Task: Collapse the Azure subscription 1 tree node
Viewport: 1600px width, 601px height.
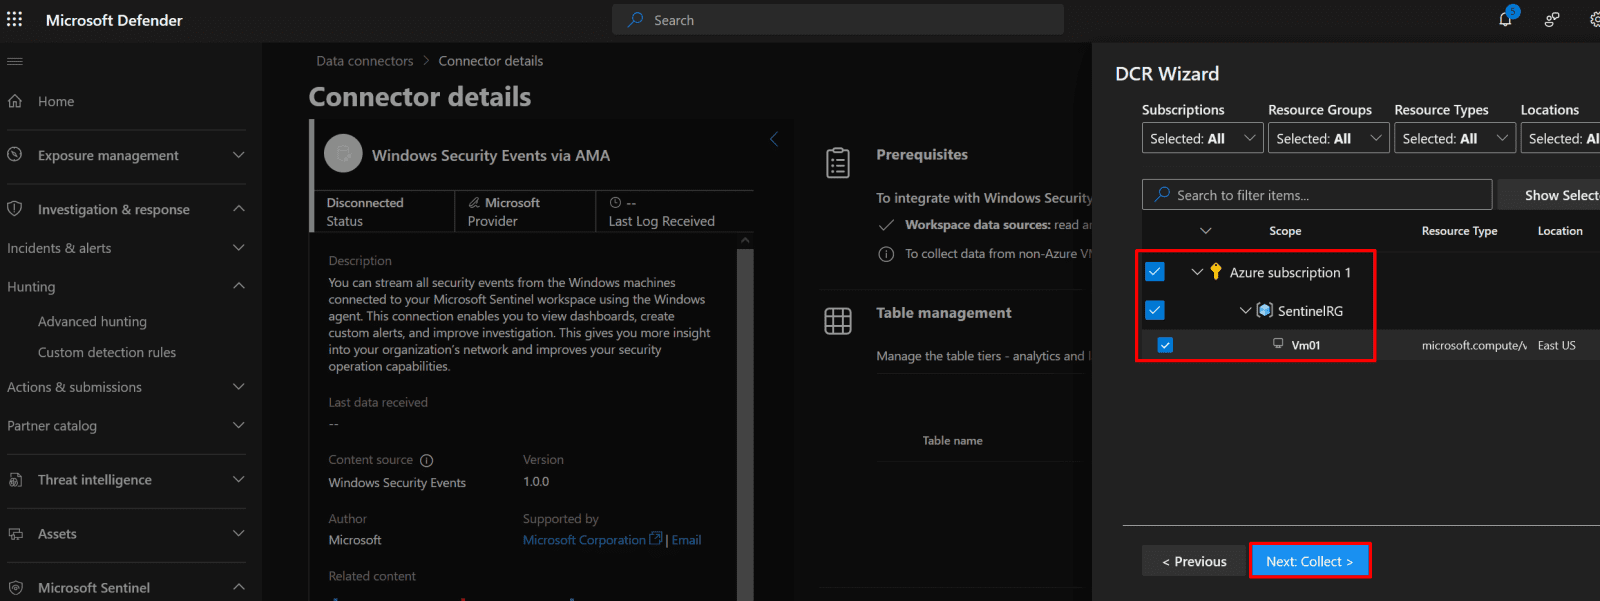Action: pyautogui.click(x=1197, y=272)
